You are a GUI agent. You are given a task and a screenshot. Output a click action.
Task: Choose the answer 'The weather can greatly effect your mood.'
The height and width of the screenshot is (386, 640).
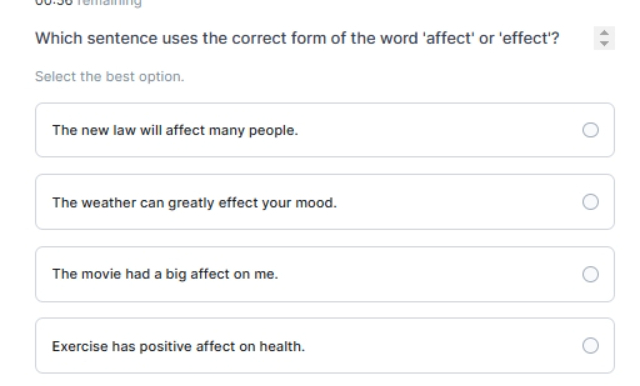coord(325,202)
